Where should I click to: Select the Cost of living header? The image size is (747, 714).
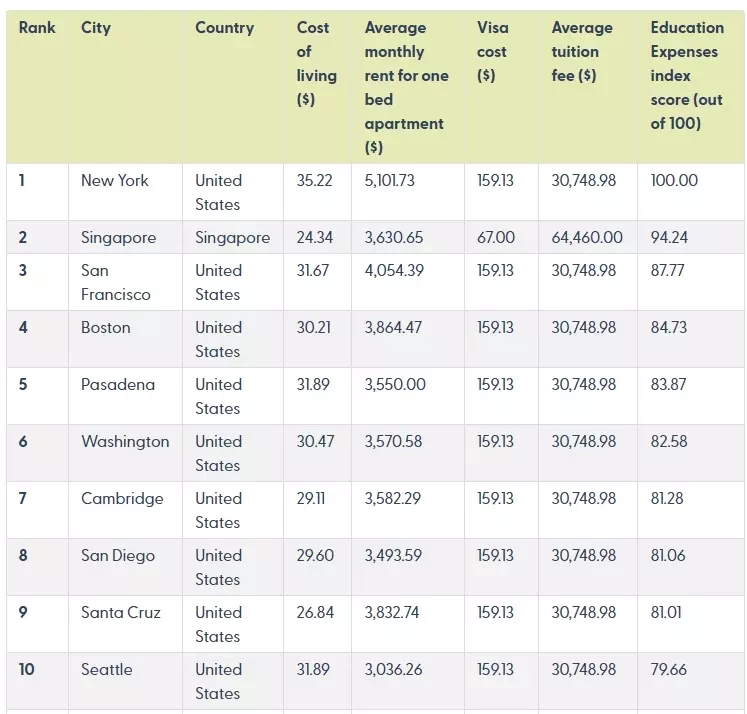tap(316, 63)
